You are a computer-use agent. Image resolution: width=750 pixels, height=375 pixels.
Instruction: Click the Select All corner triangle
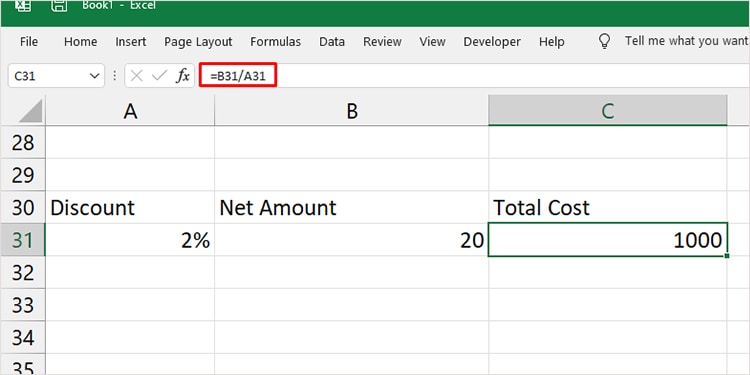click(31, 110)
